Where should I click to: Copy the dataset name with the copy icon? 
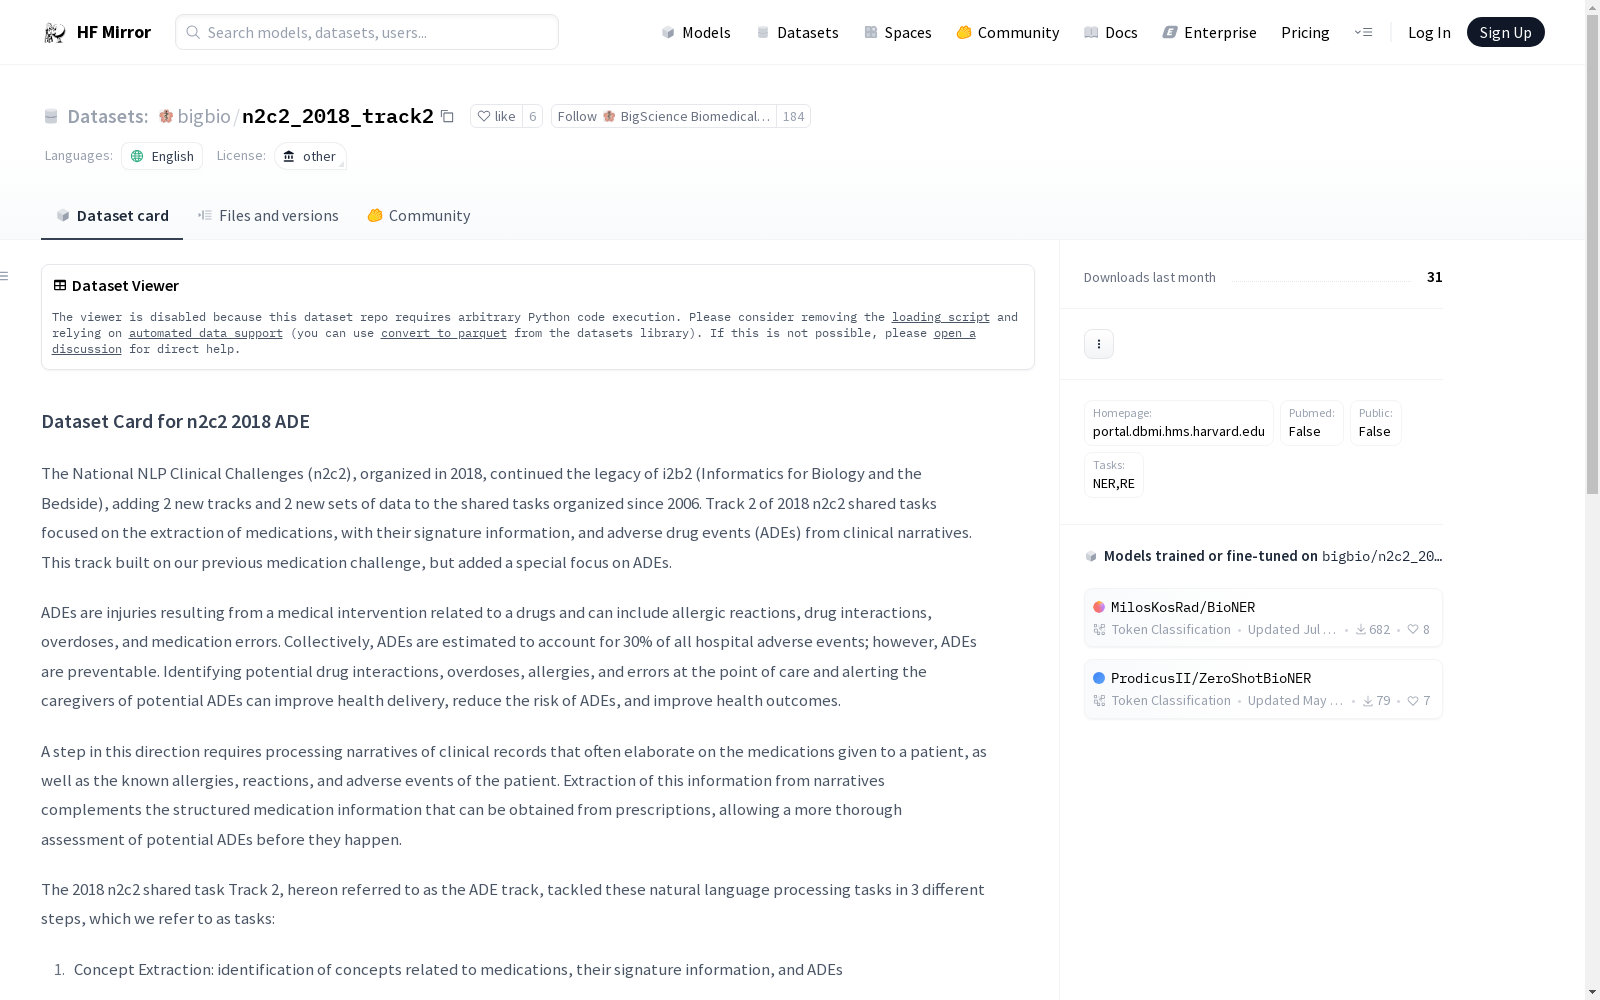[447, 117]
